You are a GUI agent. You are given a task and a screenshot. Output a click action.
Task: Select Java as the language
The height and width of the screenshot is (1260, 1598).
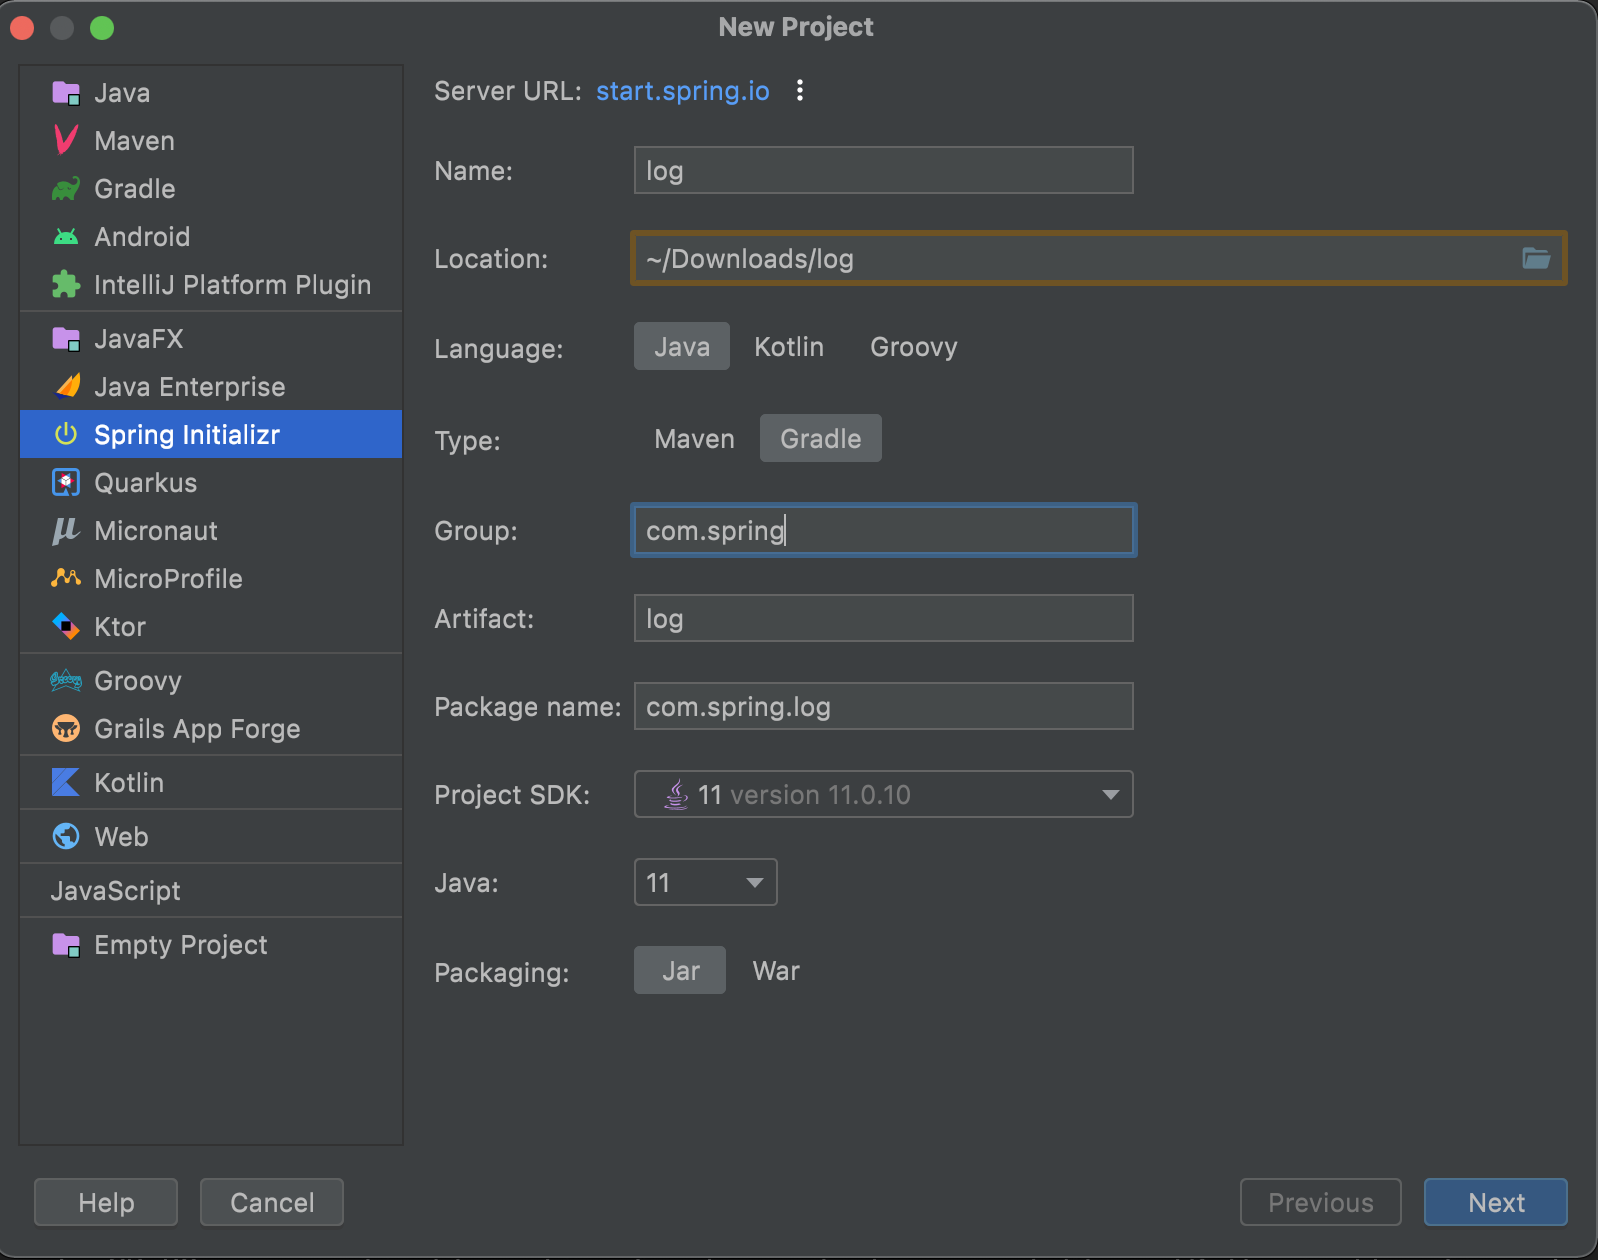click(682, 347)
